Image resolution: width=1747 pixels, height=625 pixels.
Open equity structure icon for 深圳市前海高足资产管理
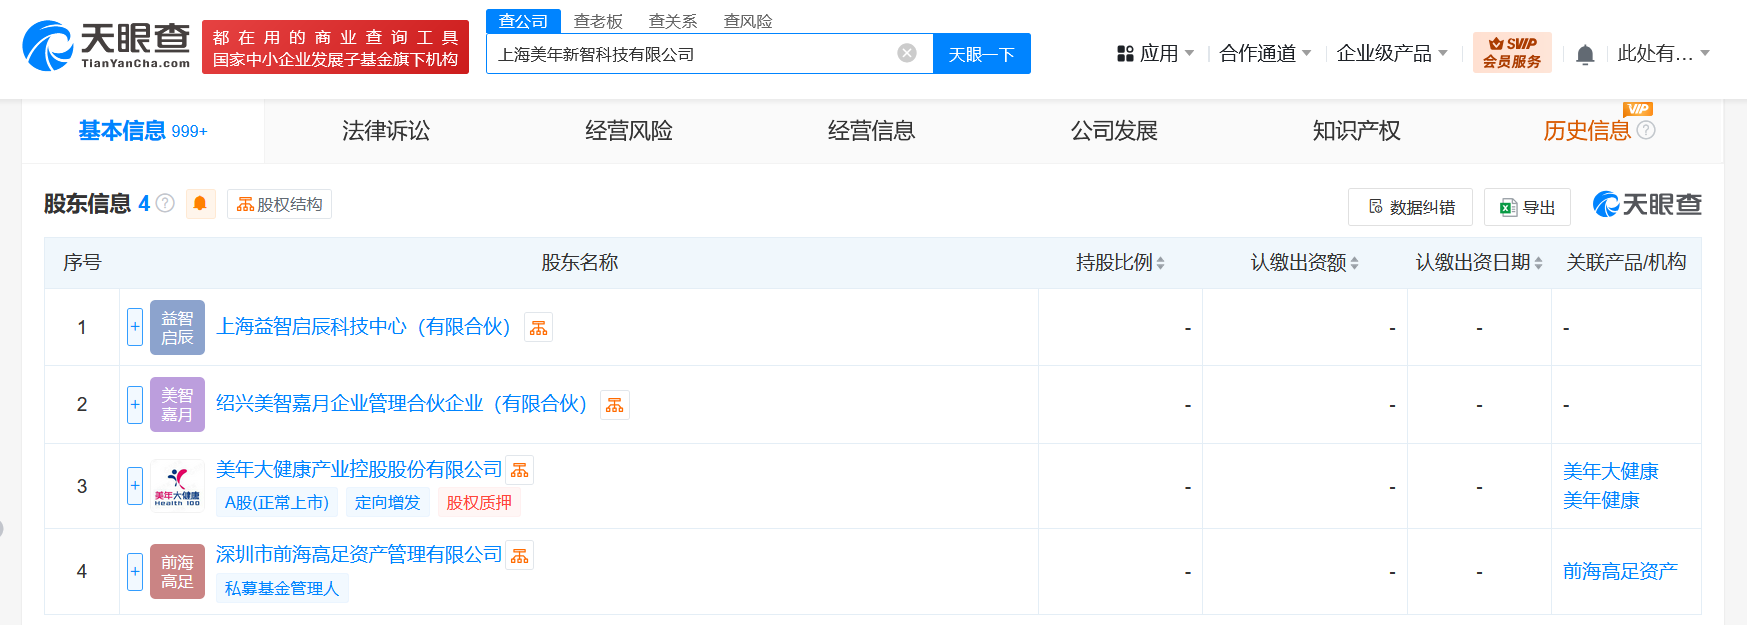[x=520, y=556]
